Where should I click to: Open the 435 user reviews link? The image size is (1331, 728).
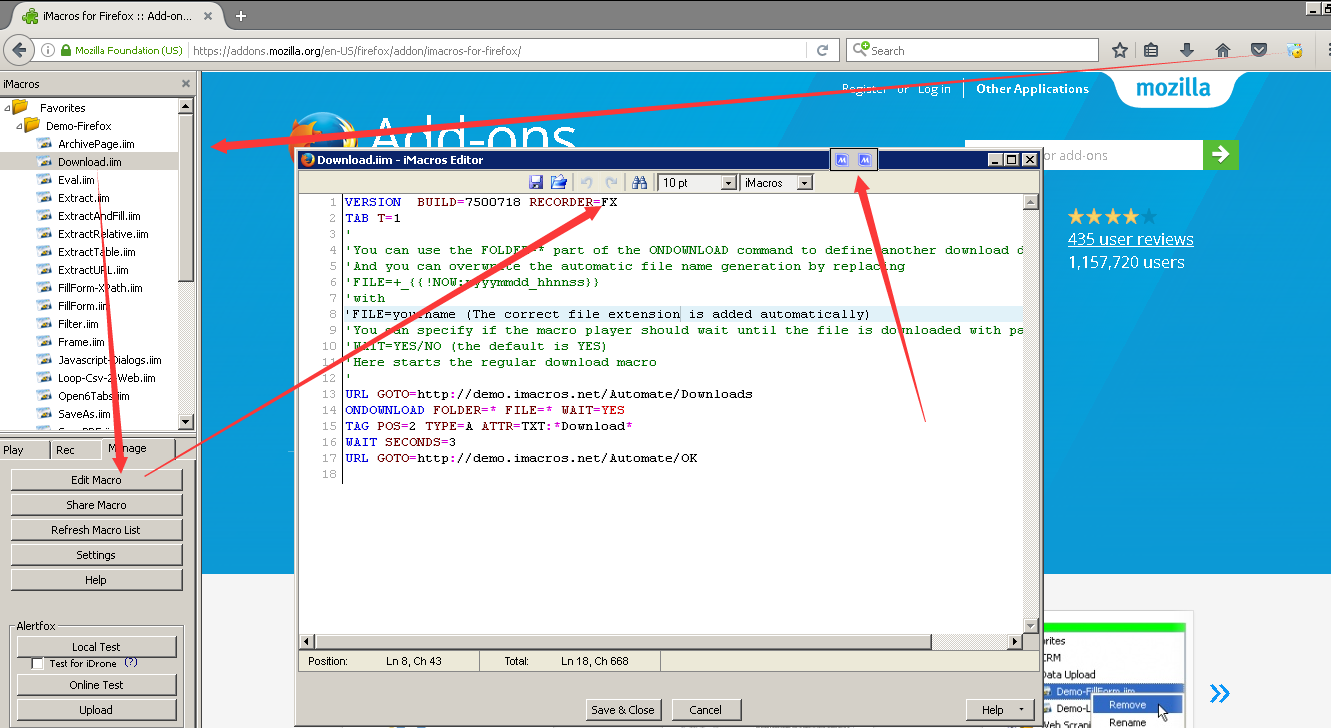(x=1130, y=239)
